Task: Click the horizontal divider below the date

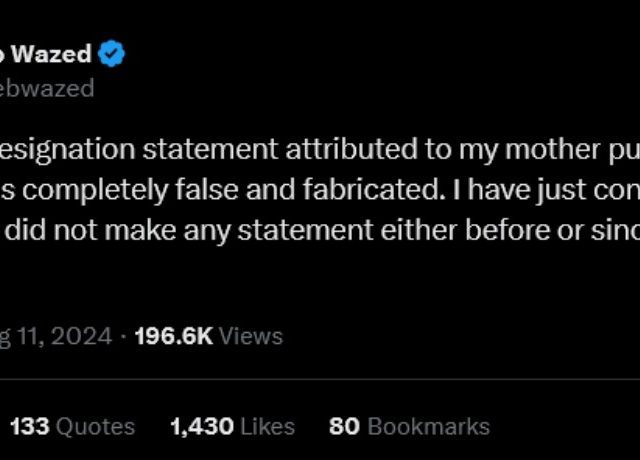Action: click(x=320, y=379)
